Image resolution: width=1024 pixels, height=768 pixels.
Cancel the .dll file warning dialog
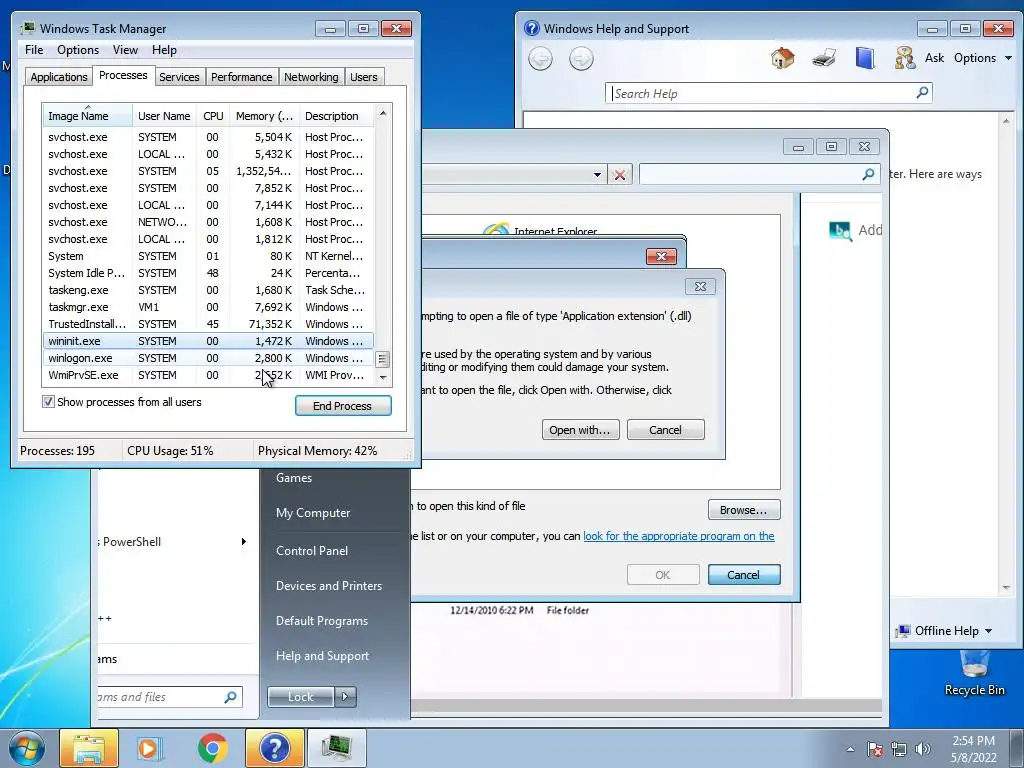(x=665, y=430)
